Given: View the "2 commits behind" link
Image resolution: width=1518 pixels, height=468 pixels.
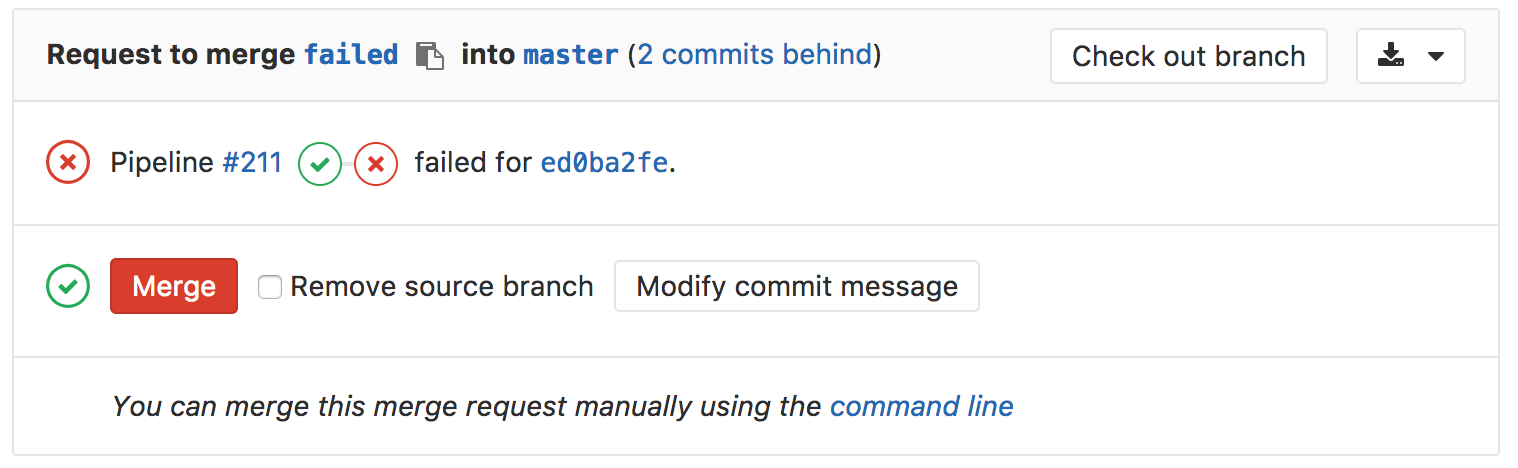Looking at the screenshot, I should 754,55.
